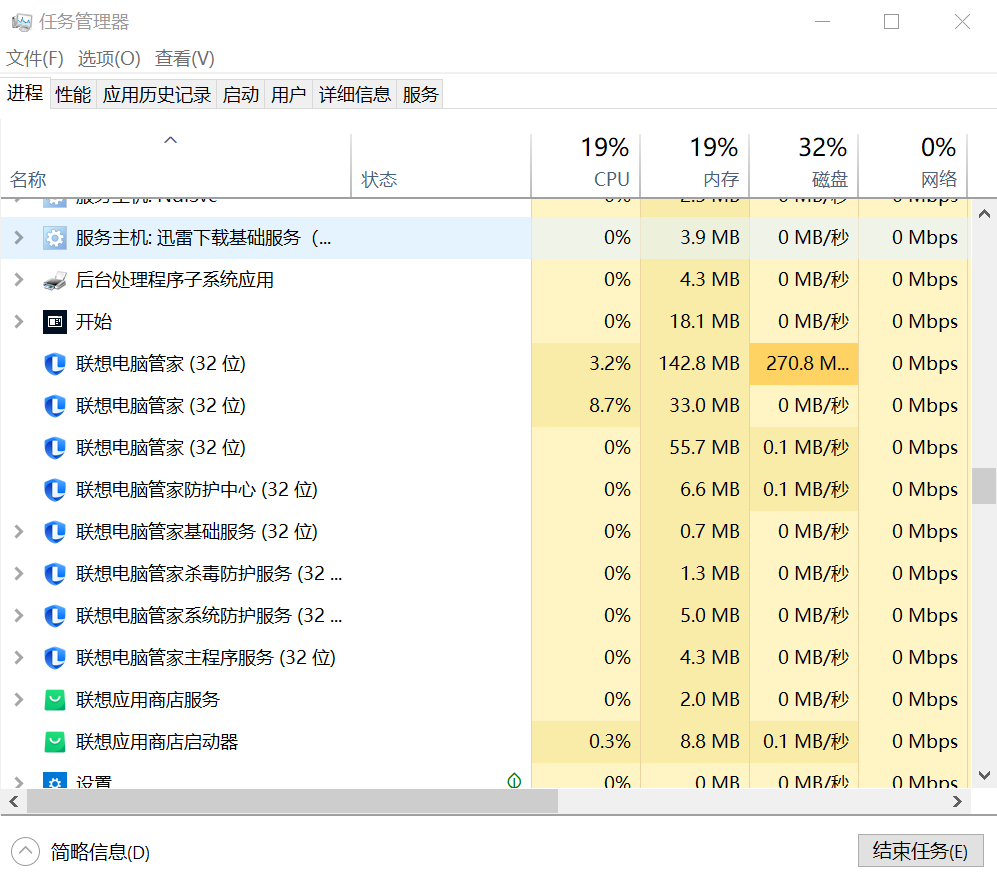Select the 联想应用商店启动器 row name
Image resolution: width=997 pixels, height=886 pixels.
pyautogui.click(x=156, y=742)
